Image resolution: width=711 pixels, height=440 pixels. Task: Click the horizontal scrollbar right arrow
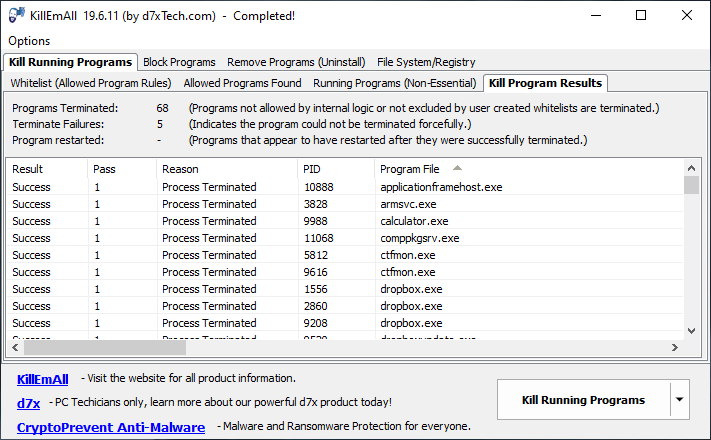click(676, 347)
